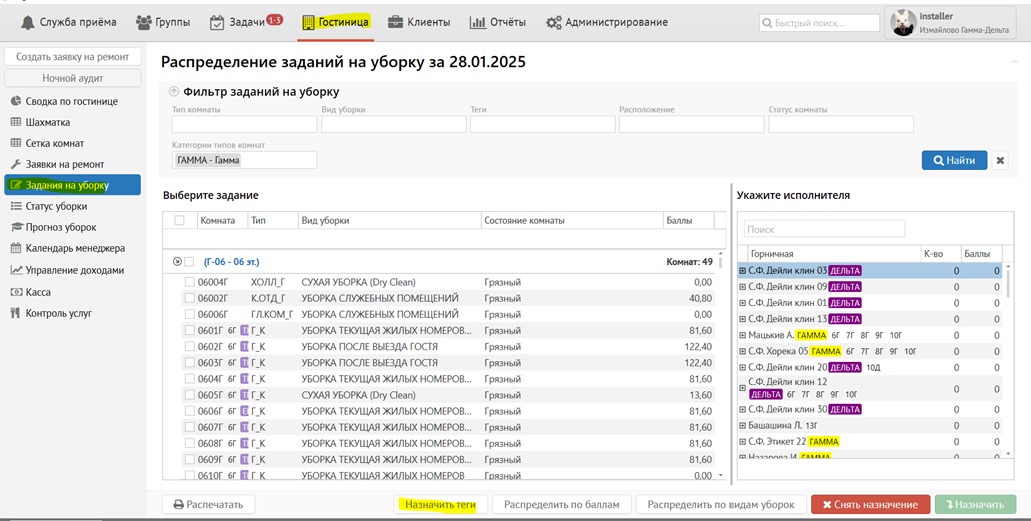Open Управление доходами chart icon
The width and height of the screenshot is (1031, 521).
tap(16, 270)
